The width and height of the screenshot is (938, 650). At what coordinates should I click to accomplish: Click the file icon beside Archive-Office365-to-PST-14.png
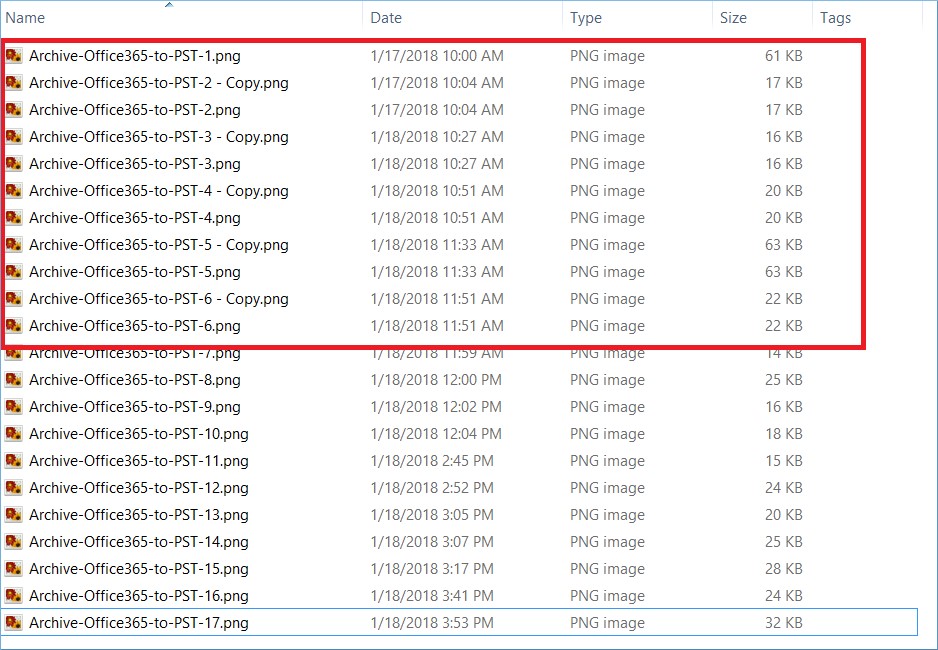click(x=15, y=541)
